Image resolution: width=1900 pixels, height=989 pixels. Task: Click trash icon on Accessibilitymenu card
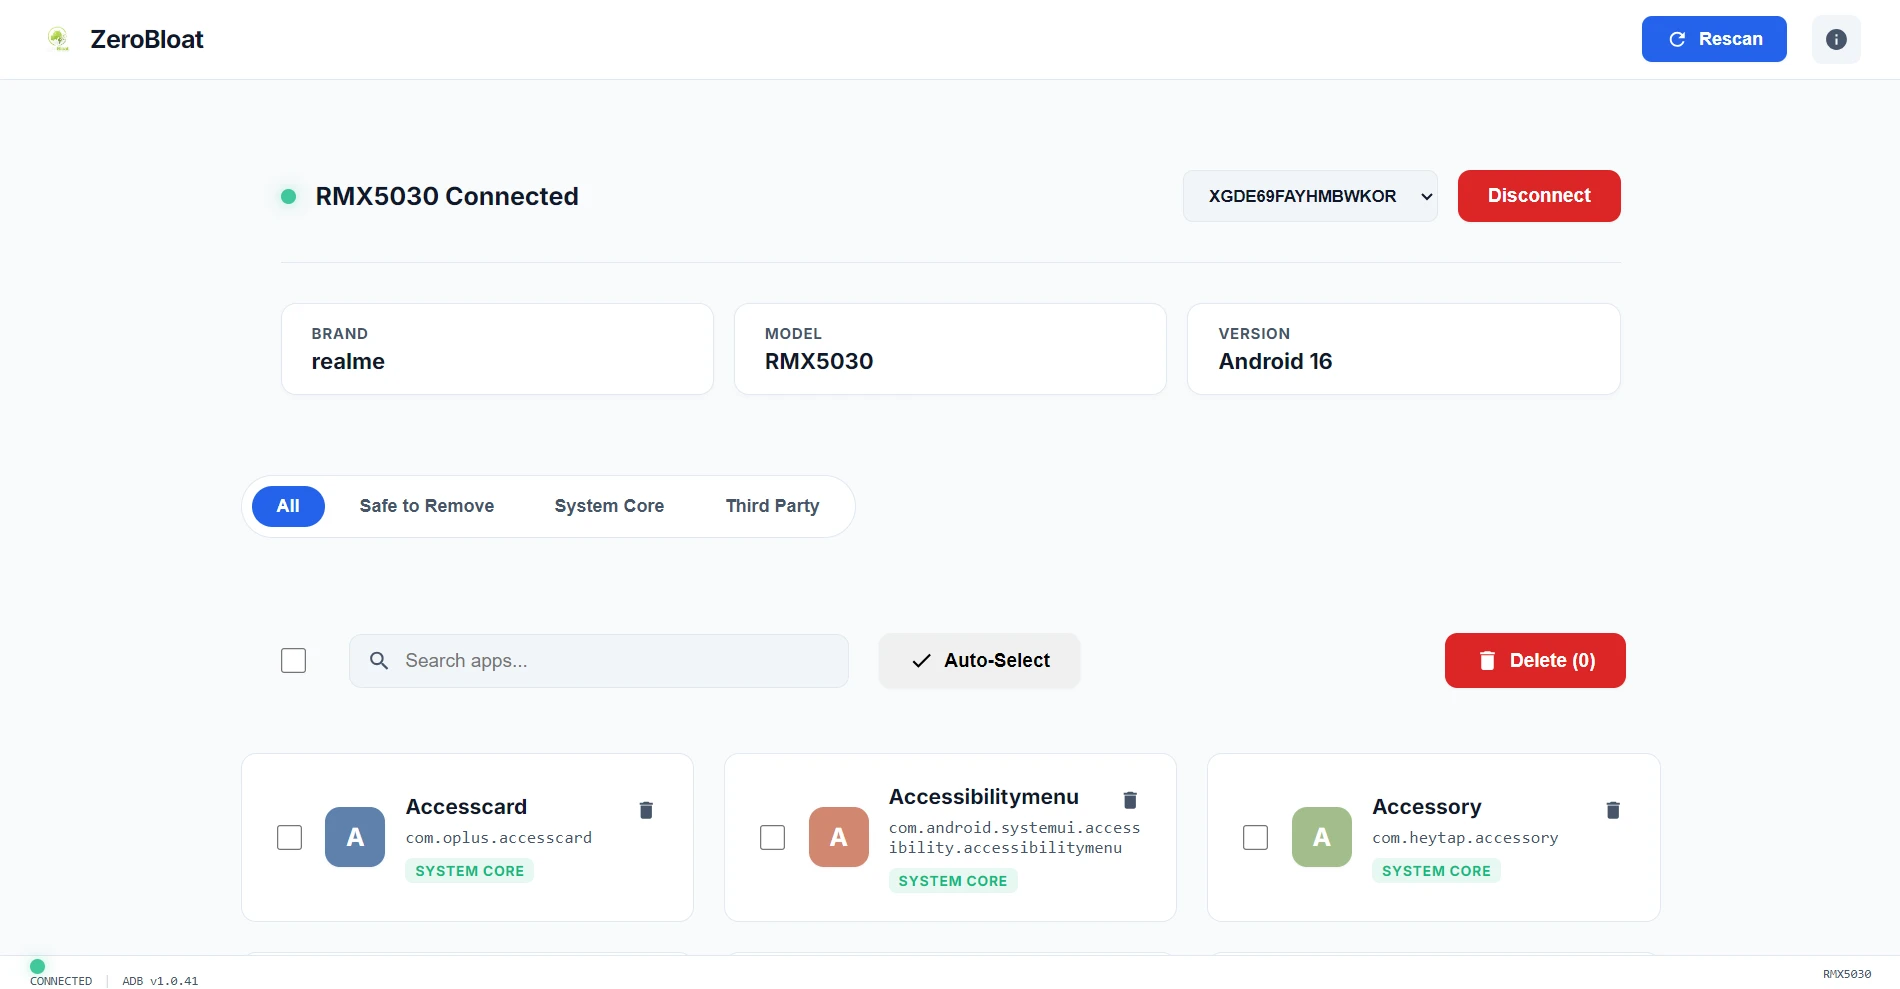tap(1130, 800)
